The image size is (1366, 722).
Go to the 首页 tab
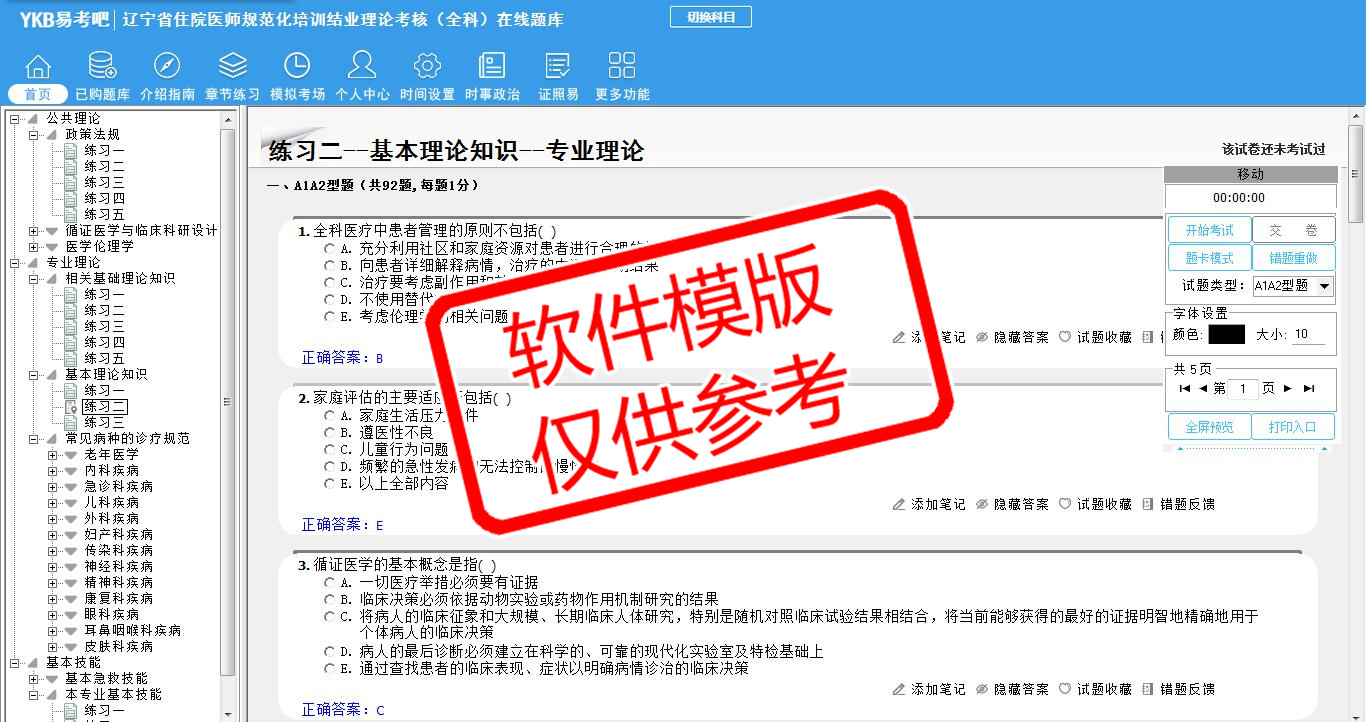(38, 94)
